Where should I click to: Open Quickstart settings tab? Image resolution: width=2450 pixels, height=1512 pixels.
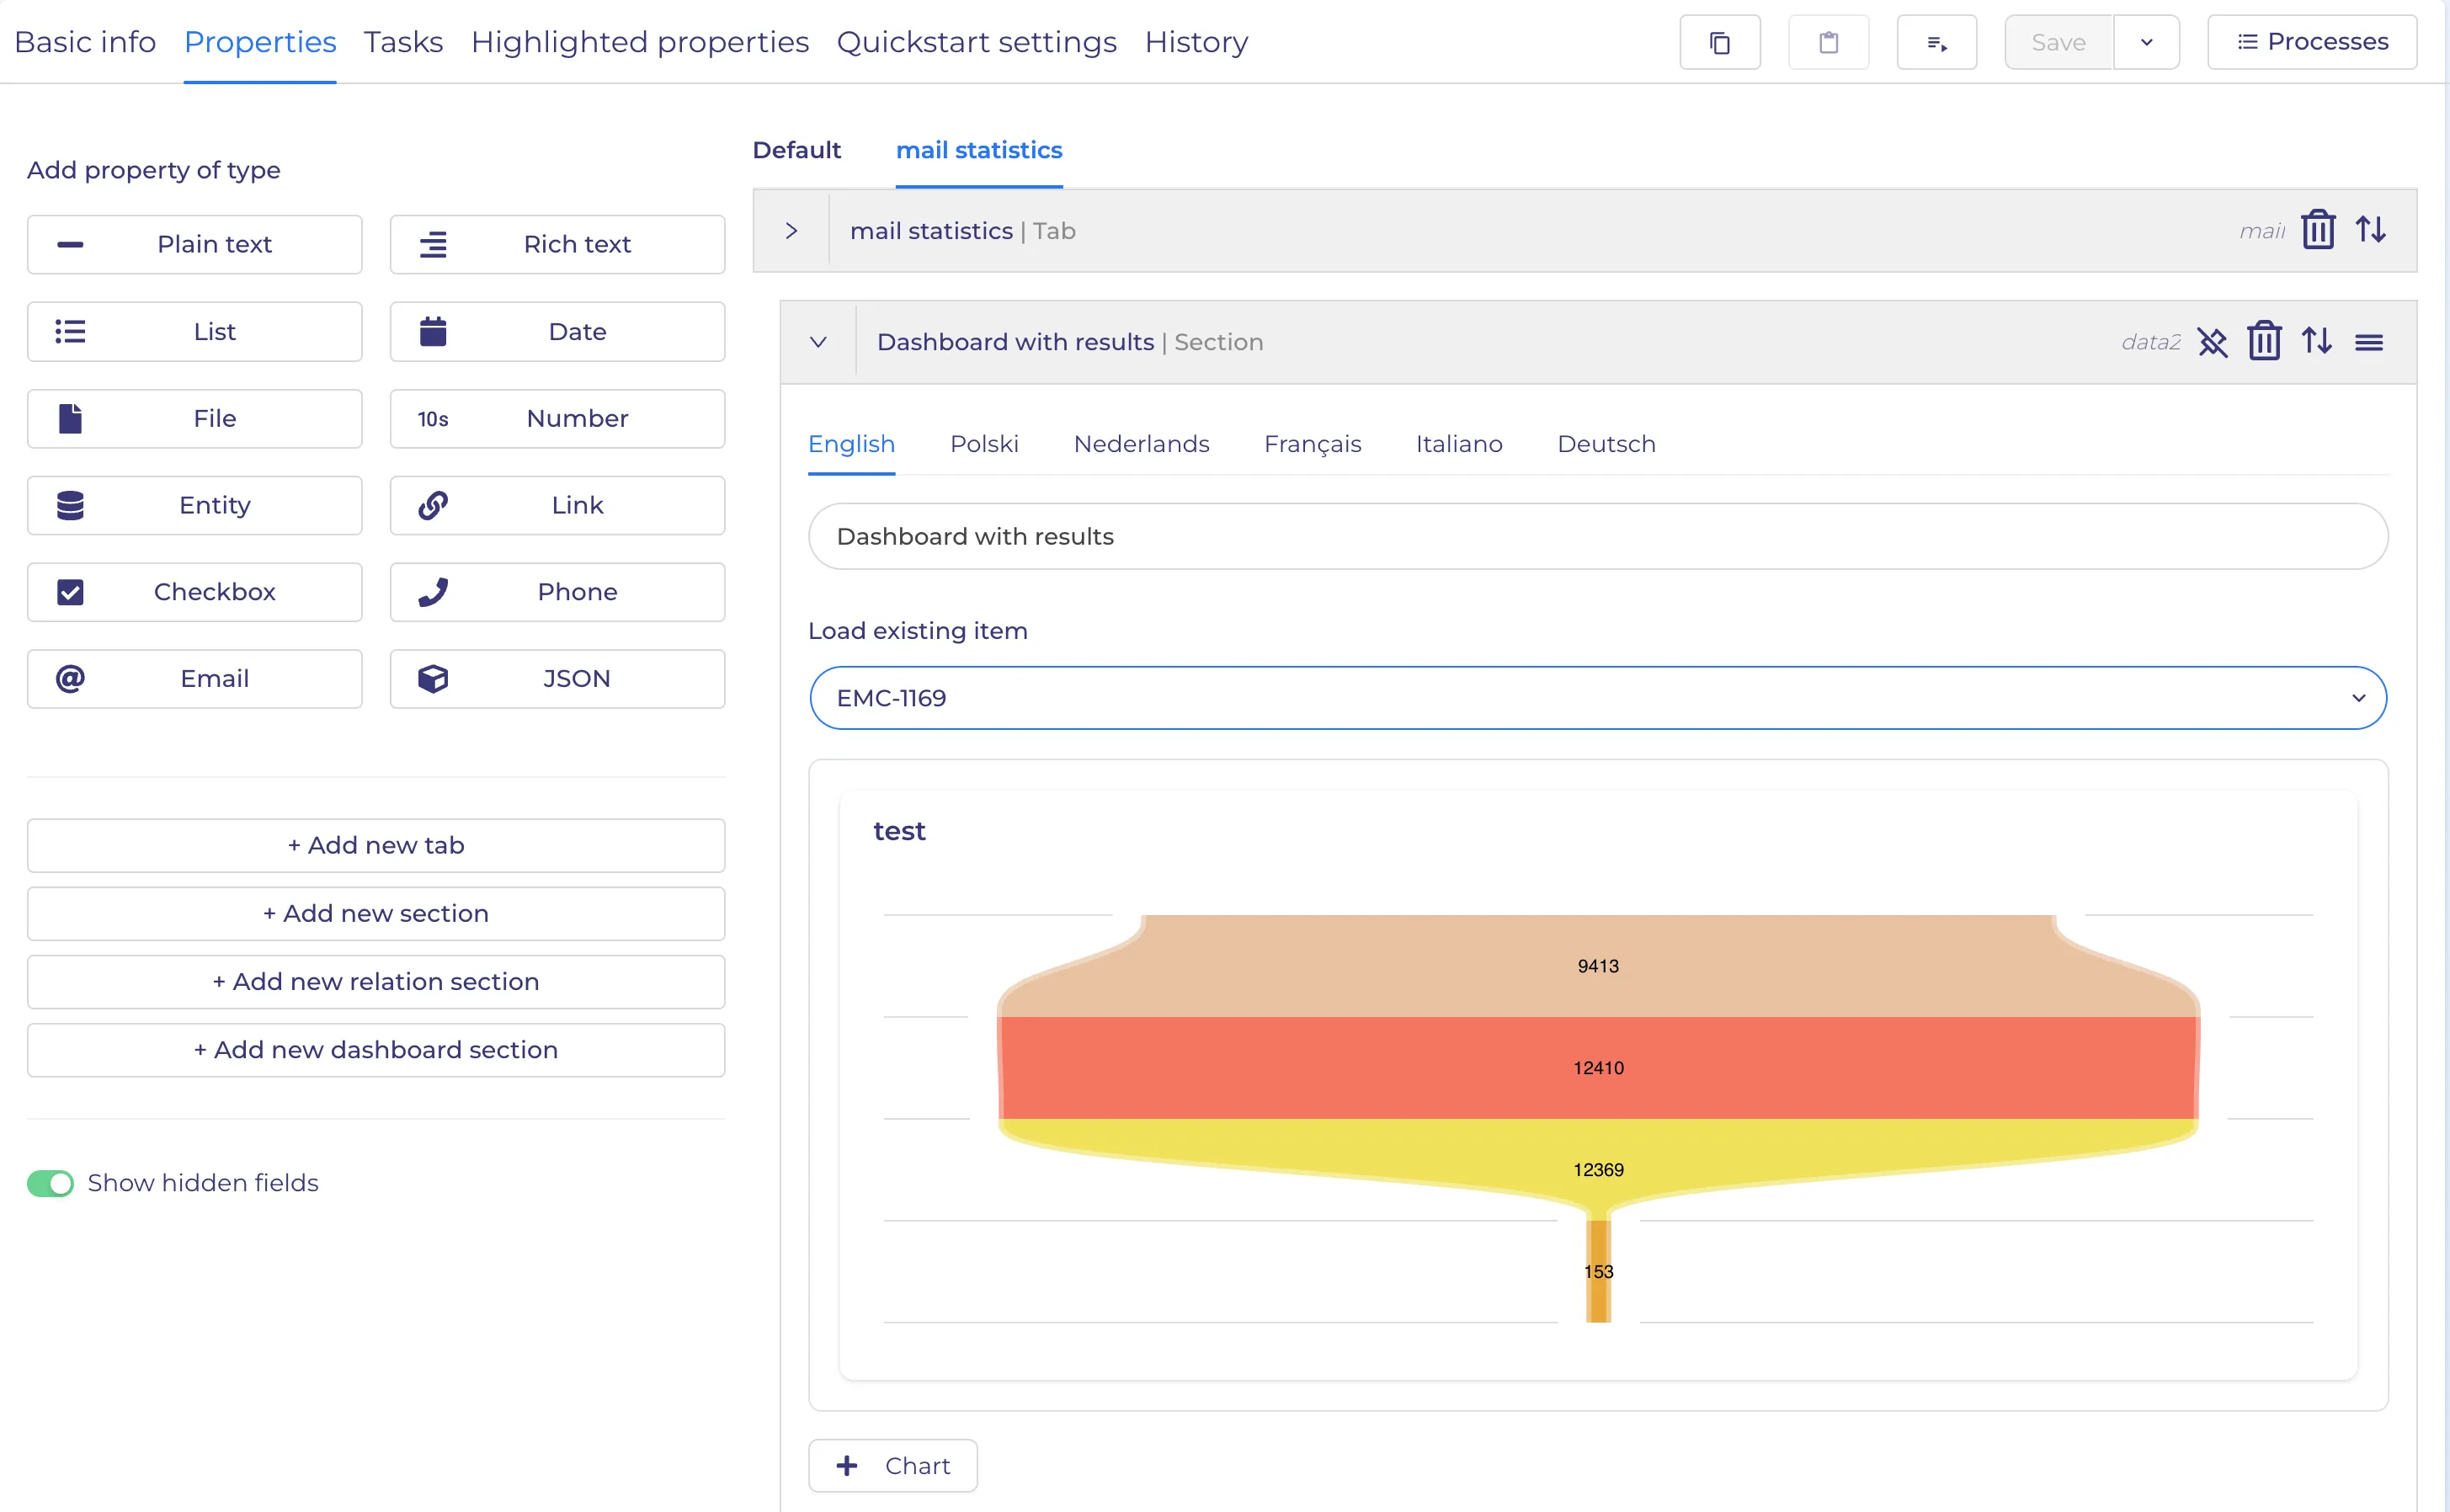(976, 42)
